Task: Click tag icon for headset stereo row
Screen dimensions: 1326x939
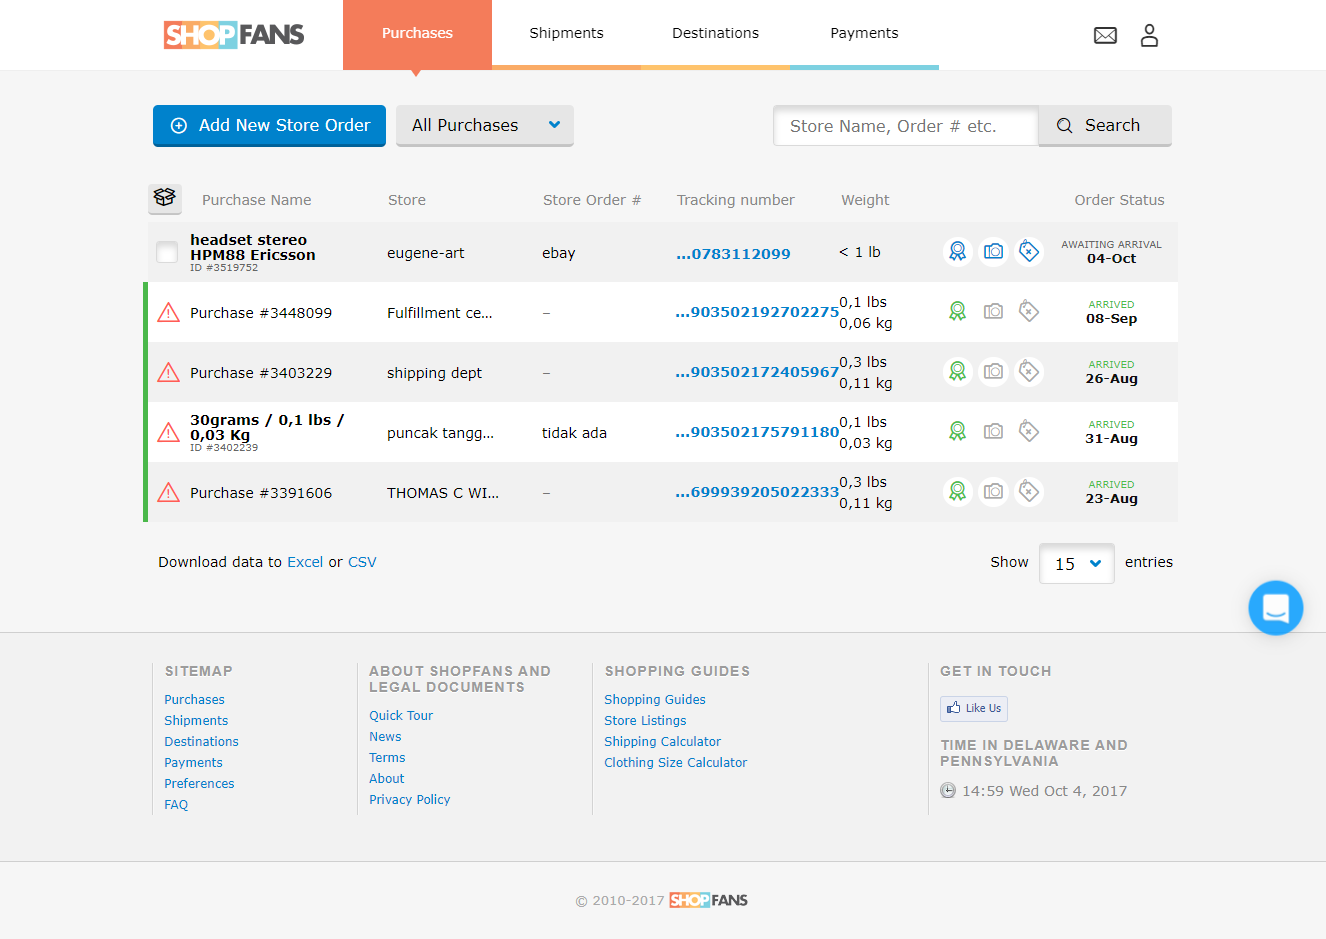Action: [x=1028, y=251]
